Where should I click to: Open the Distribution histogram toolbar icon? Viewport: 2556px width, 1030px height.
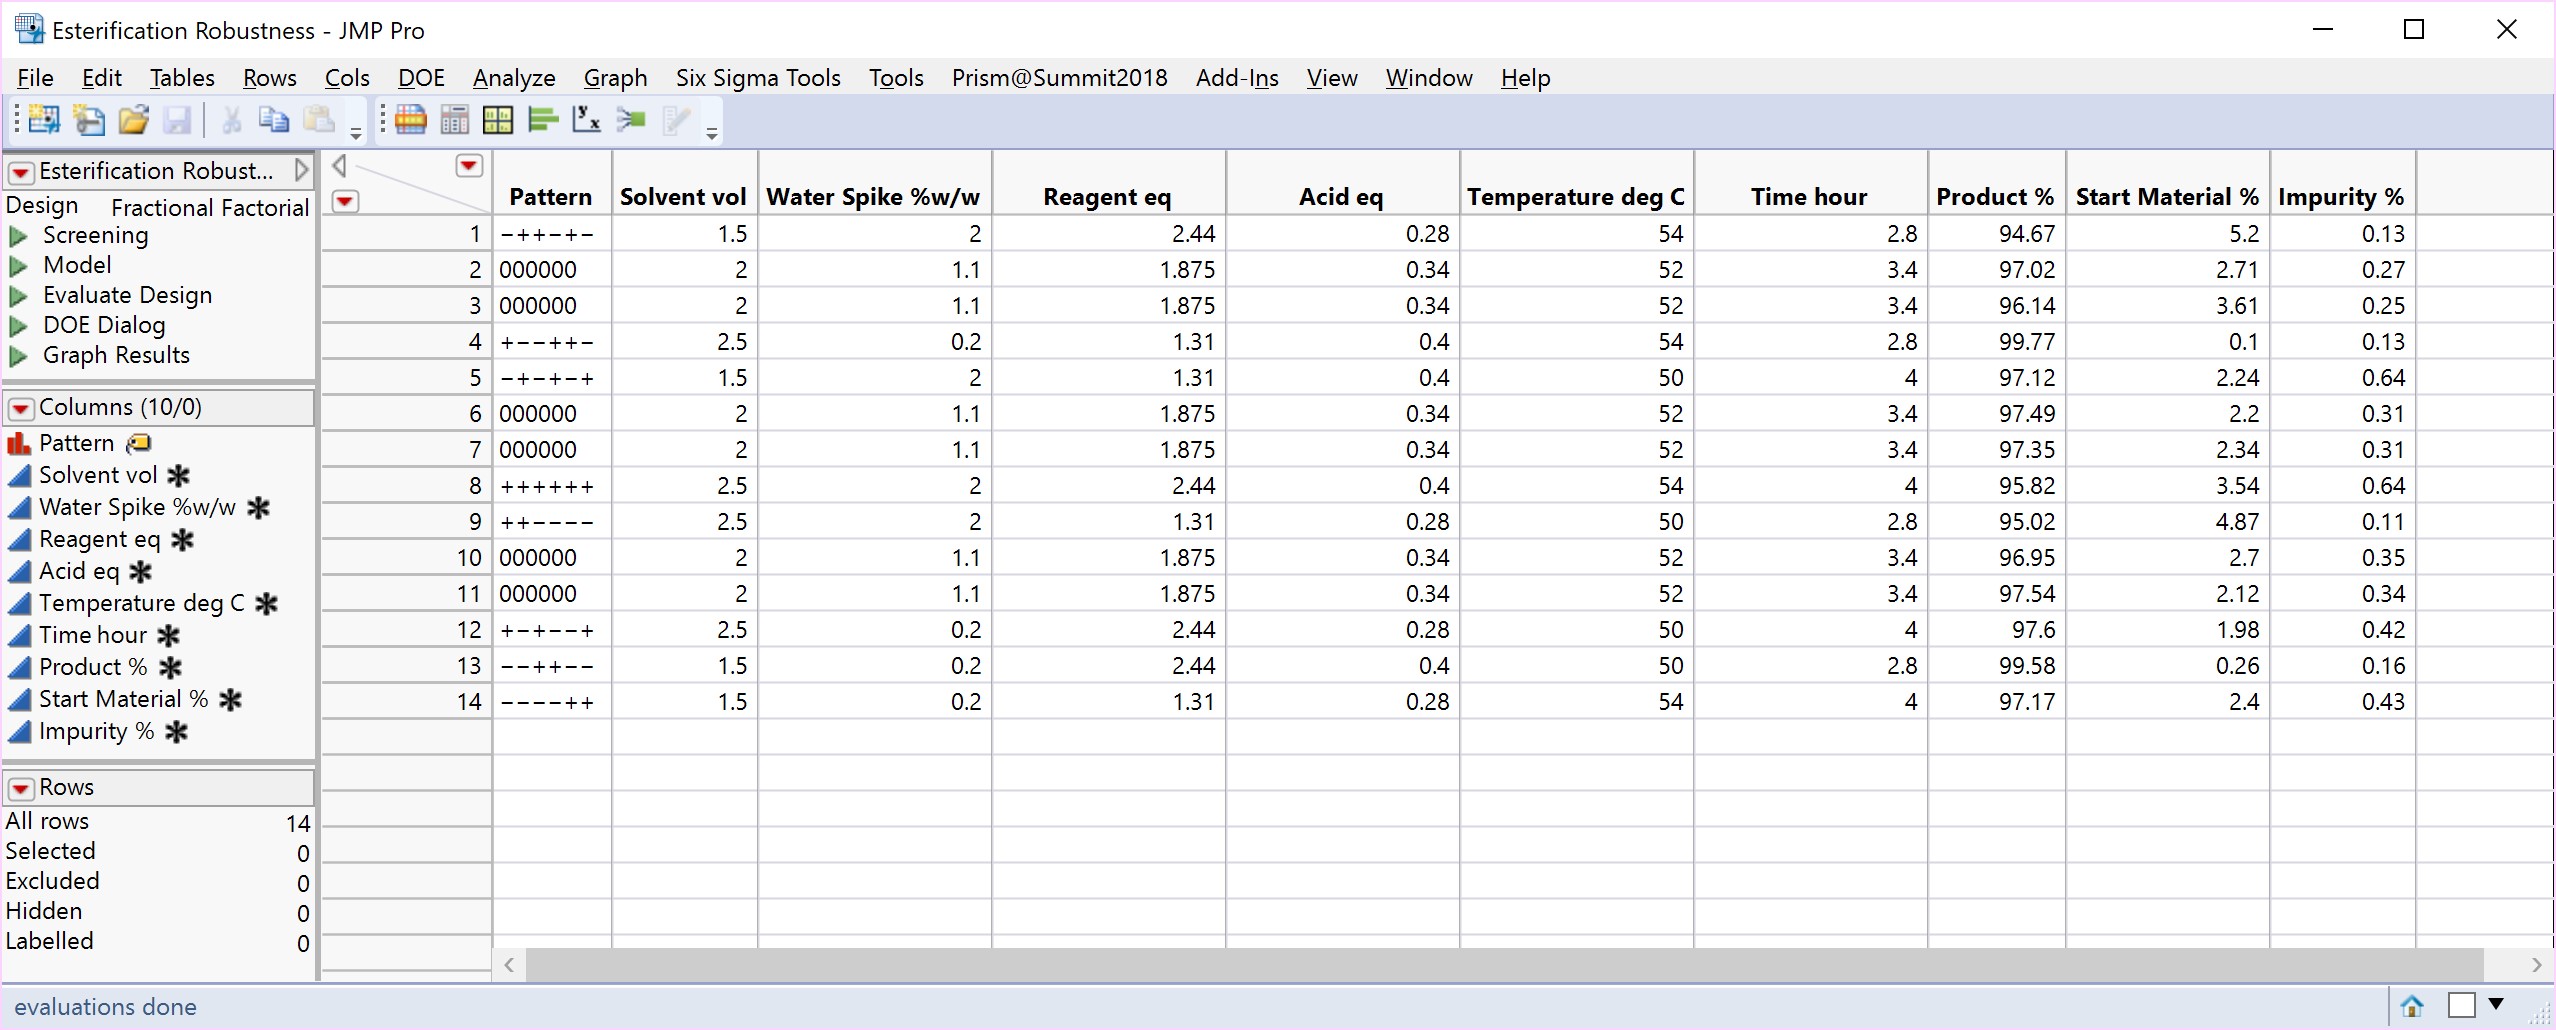coord(542,120)
